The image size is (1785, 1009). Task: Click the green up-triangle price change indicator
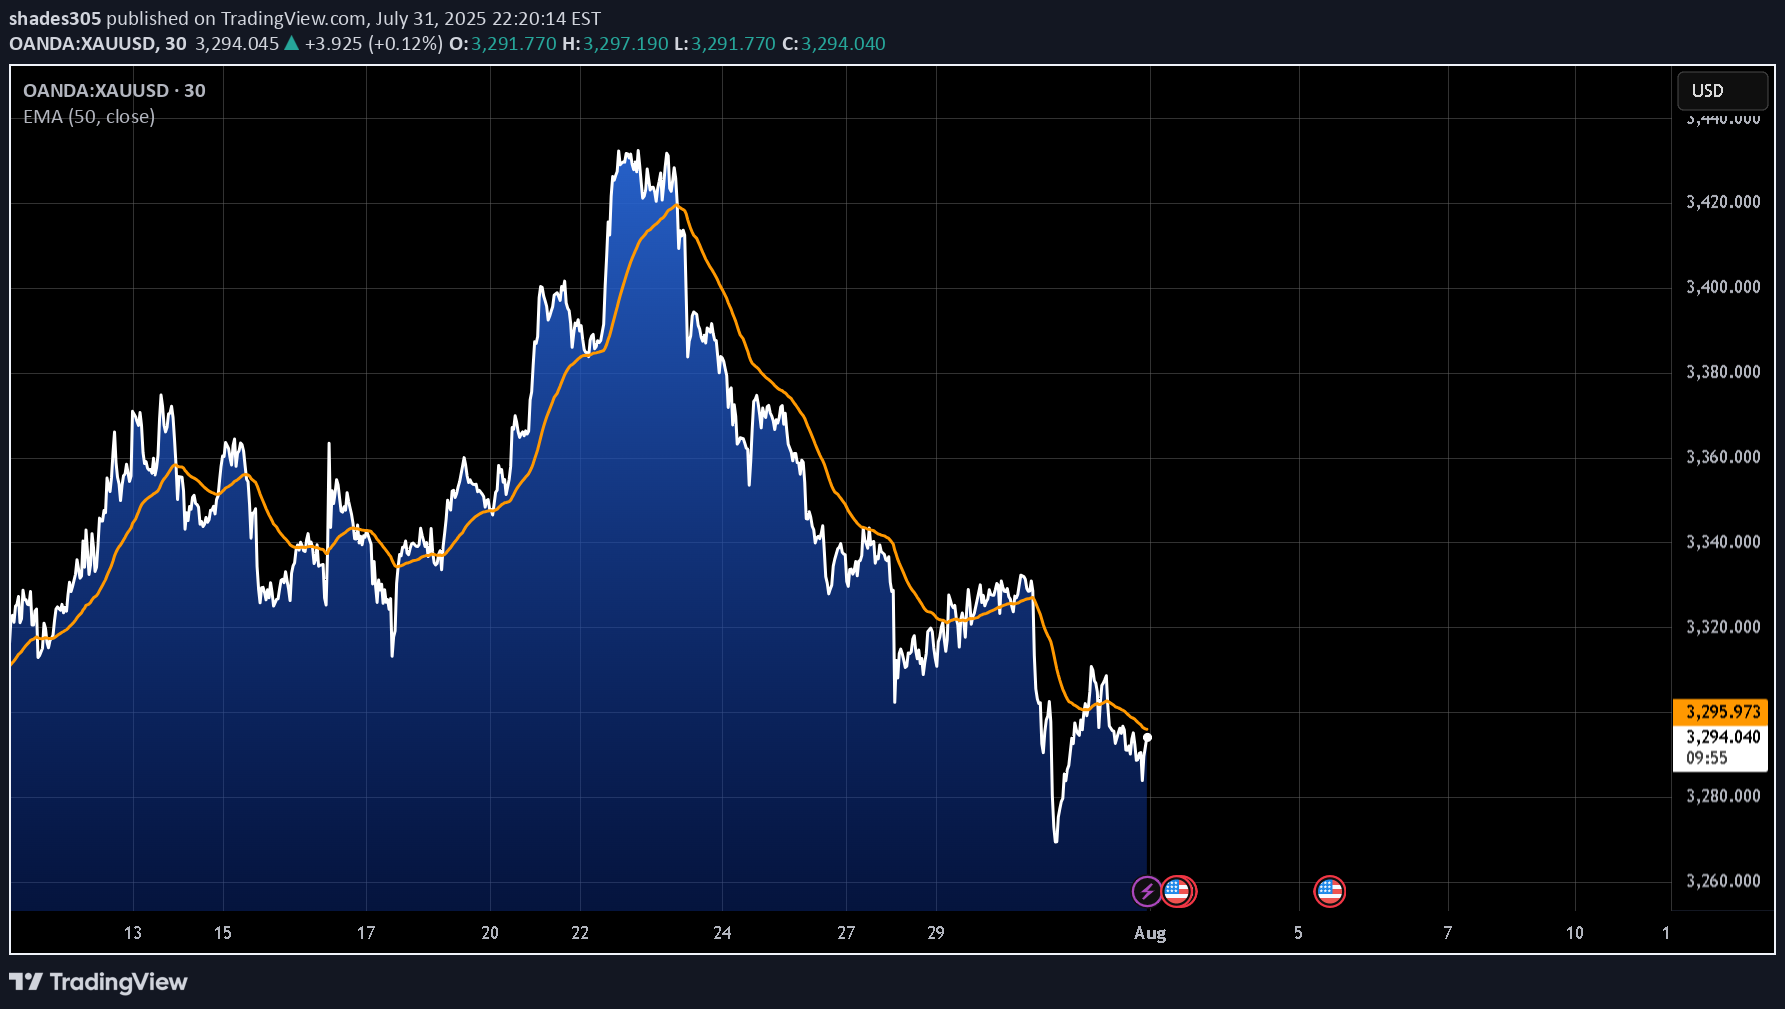[291, 43]
